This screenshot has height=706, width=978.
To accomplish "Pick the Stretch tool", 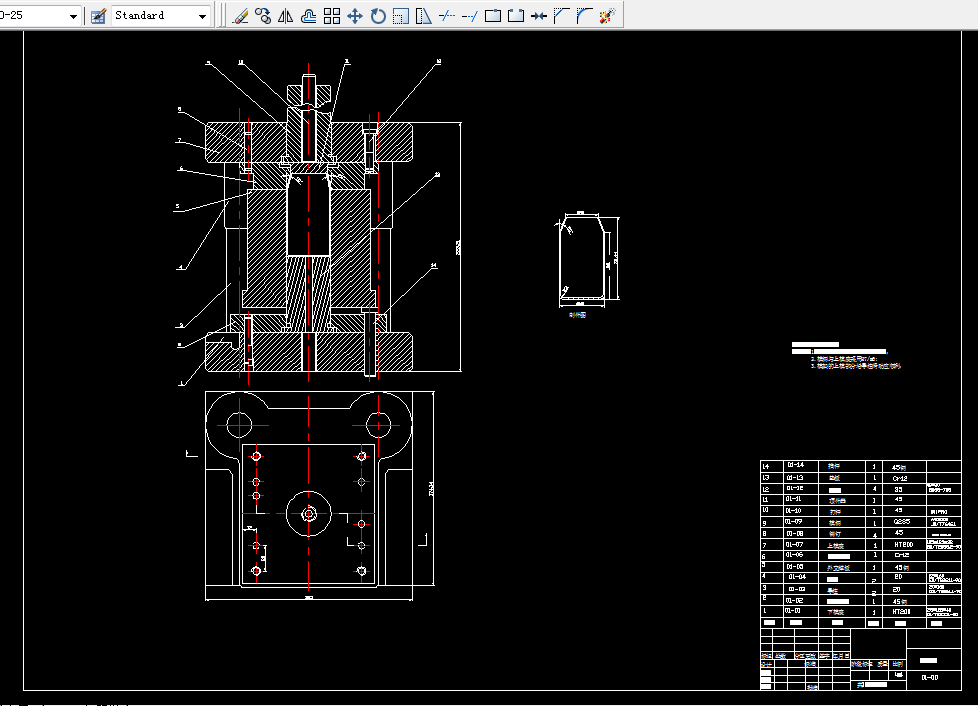I will tap(424, 16).
